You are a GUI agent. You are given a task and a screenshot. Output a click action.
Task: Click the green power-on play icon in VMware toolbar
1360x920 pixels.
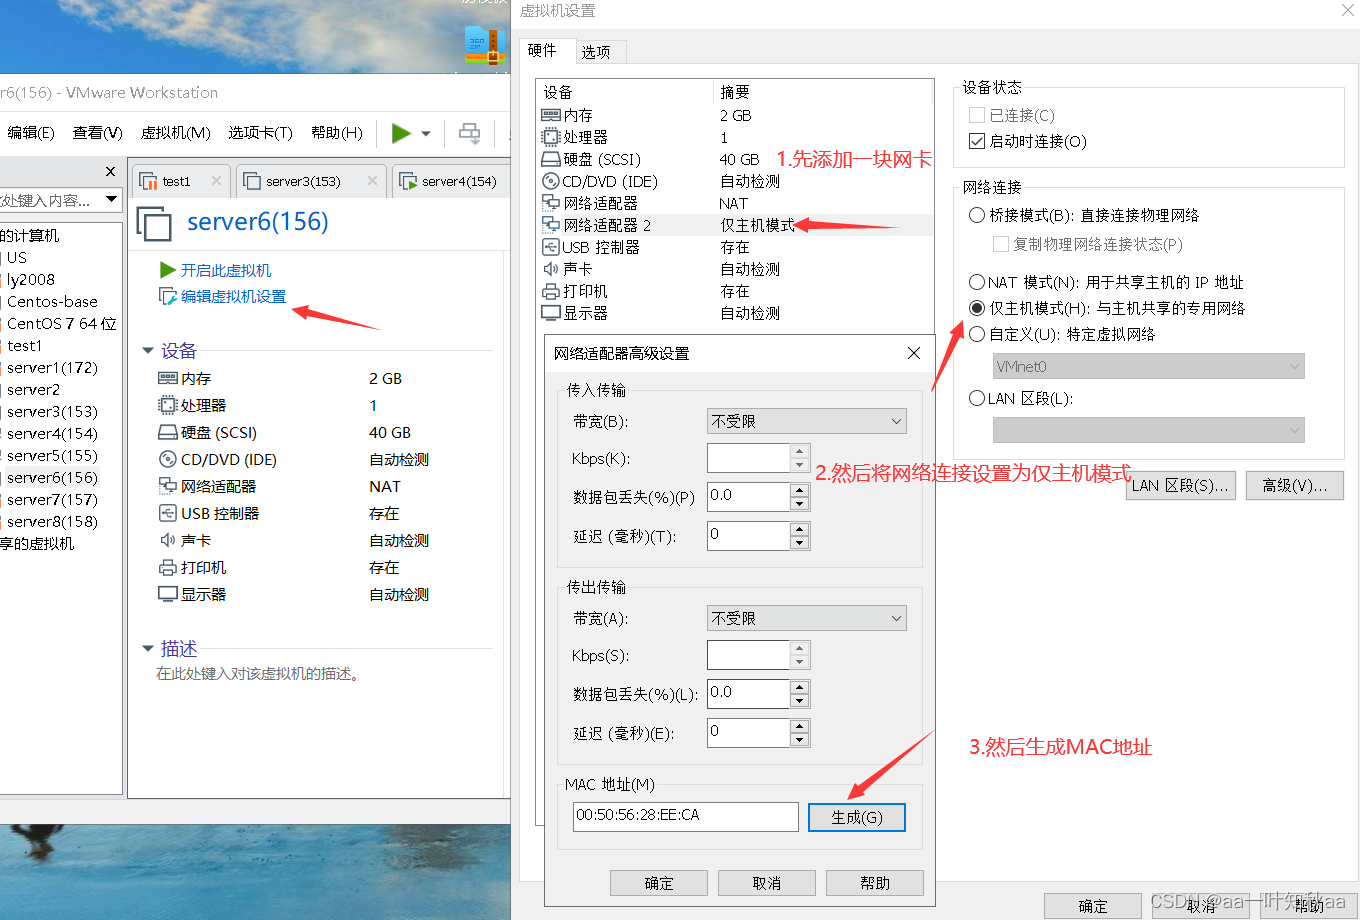[x=401, y=133]
